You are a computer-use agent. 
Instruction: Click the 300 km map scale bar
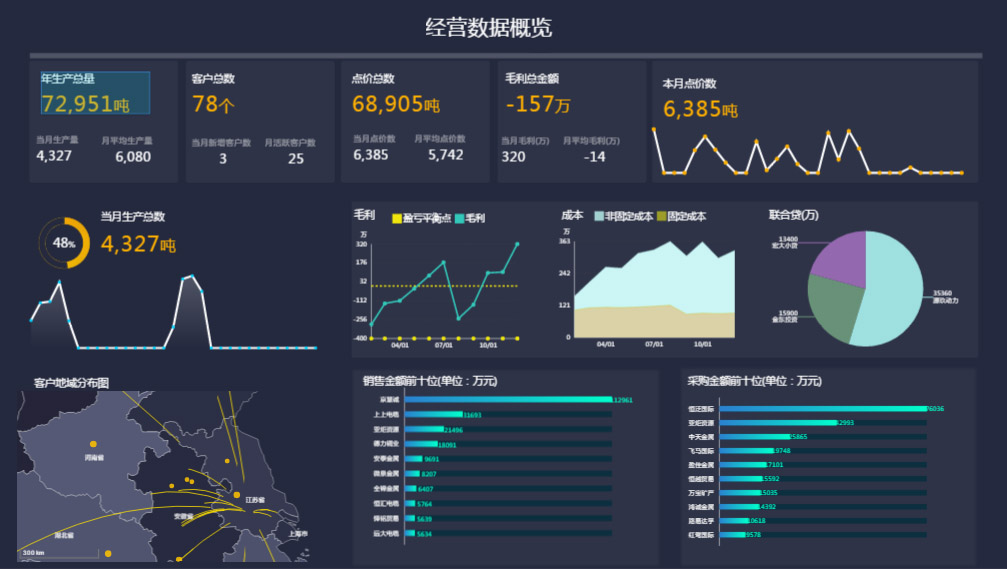[60, 554]
